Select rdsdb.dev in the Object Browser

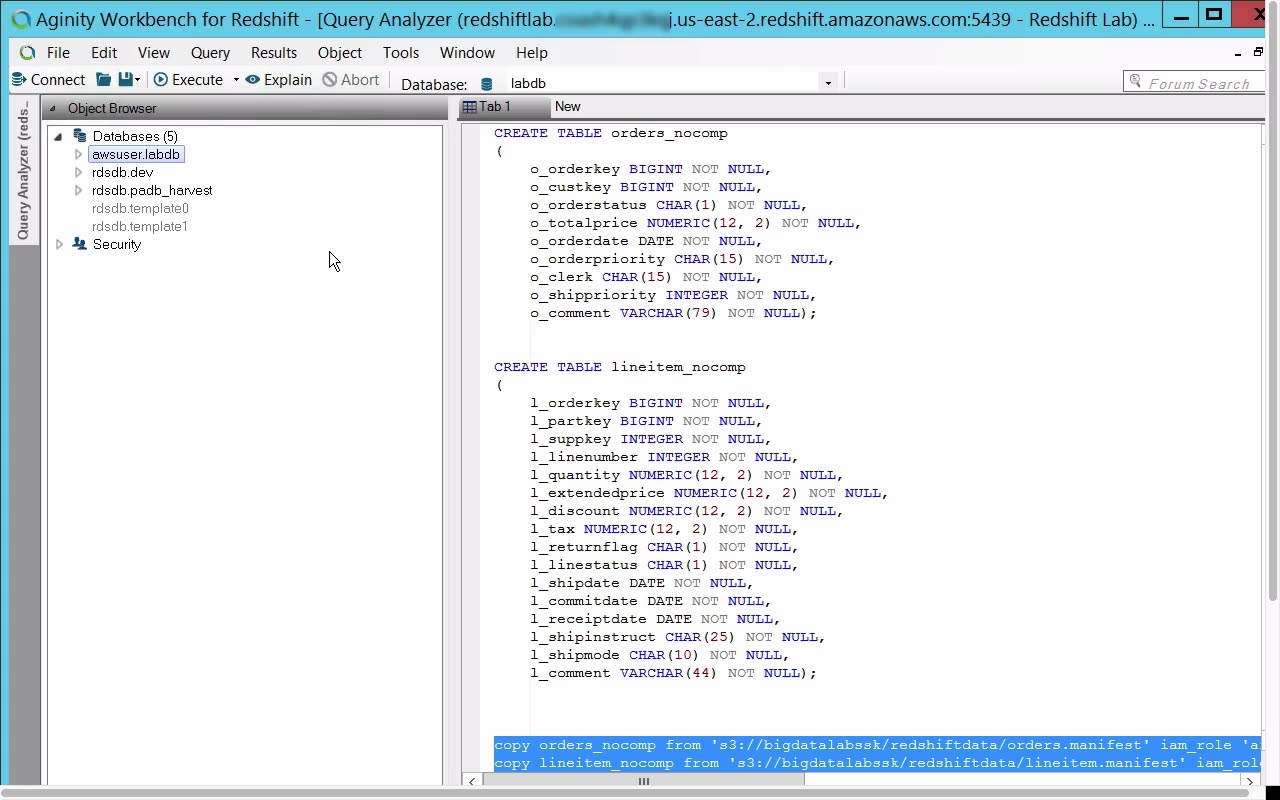(122, 173)
